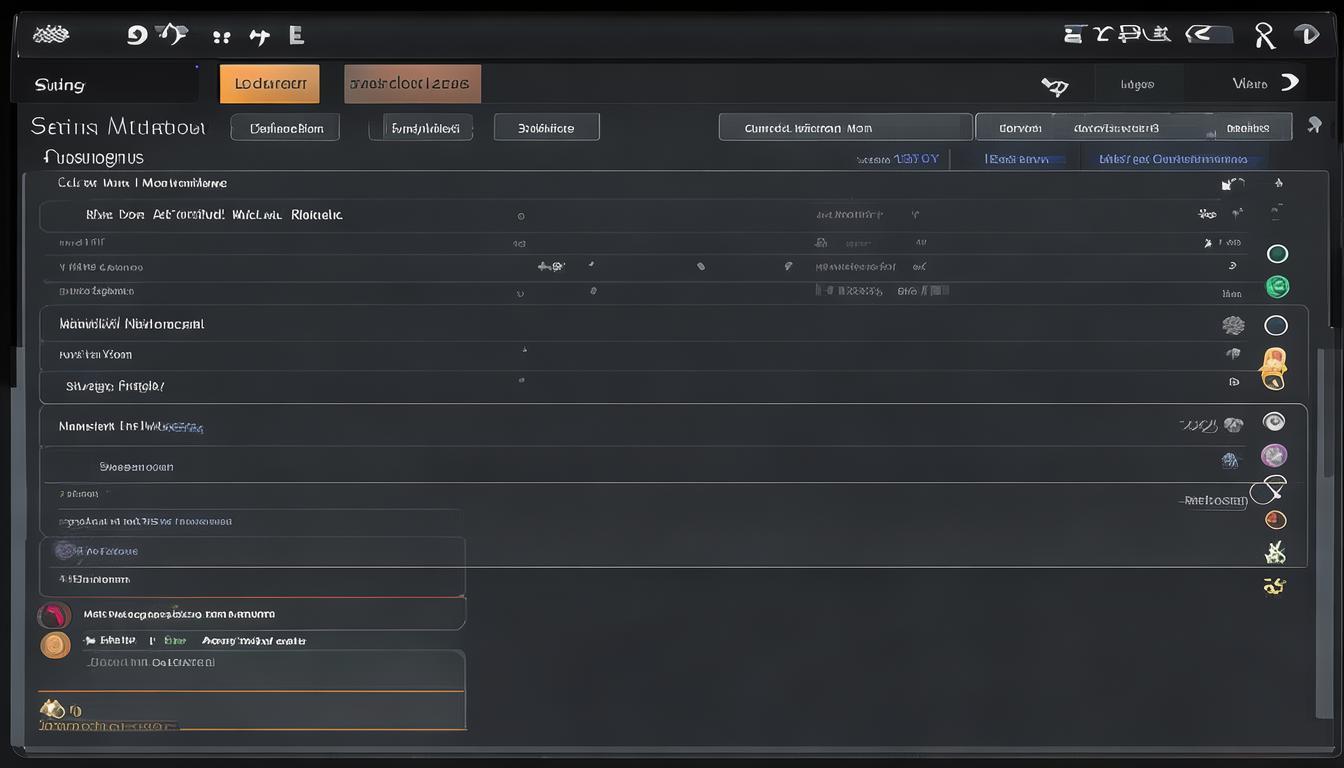This screenshot has width=1344, height=768.
Task: Click the first outlined button below the tabs
Action: click(x=285, y=127)
